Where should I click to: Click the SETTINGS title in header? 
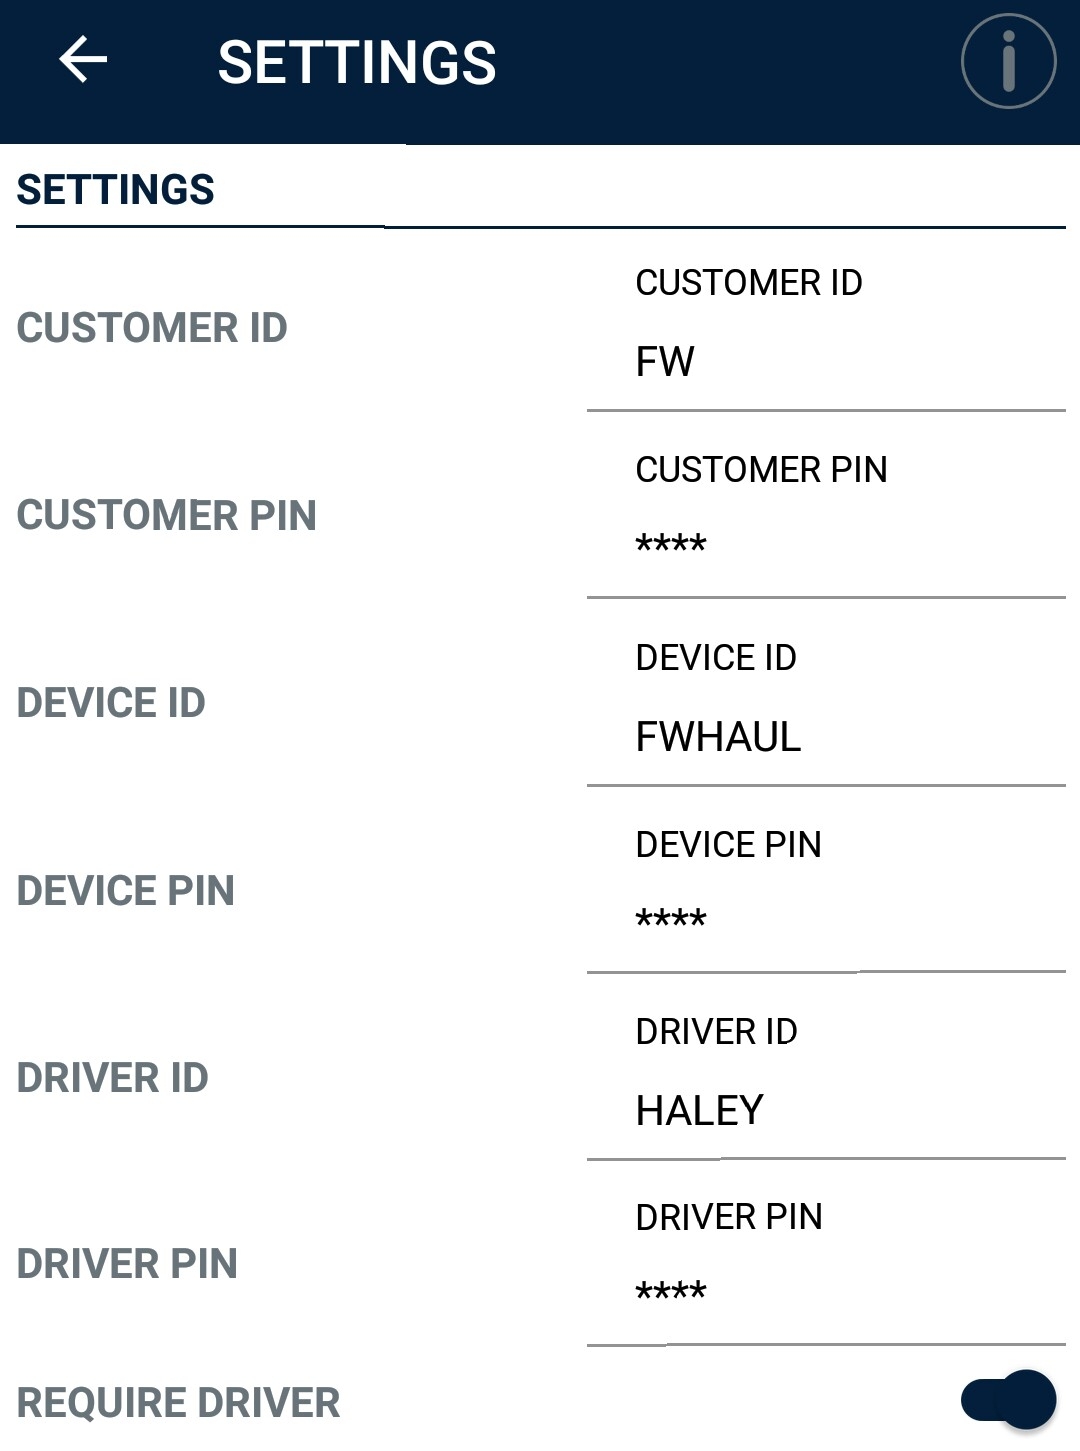click(x=357, y=63)
